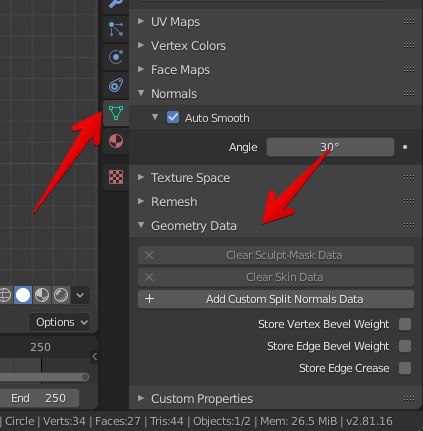Open the Particles properties tab
The image size is (423, 431).
116,29
